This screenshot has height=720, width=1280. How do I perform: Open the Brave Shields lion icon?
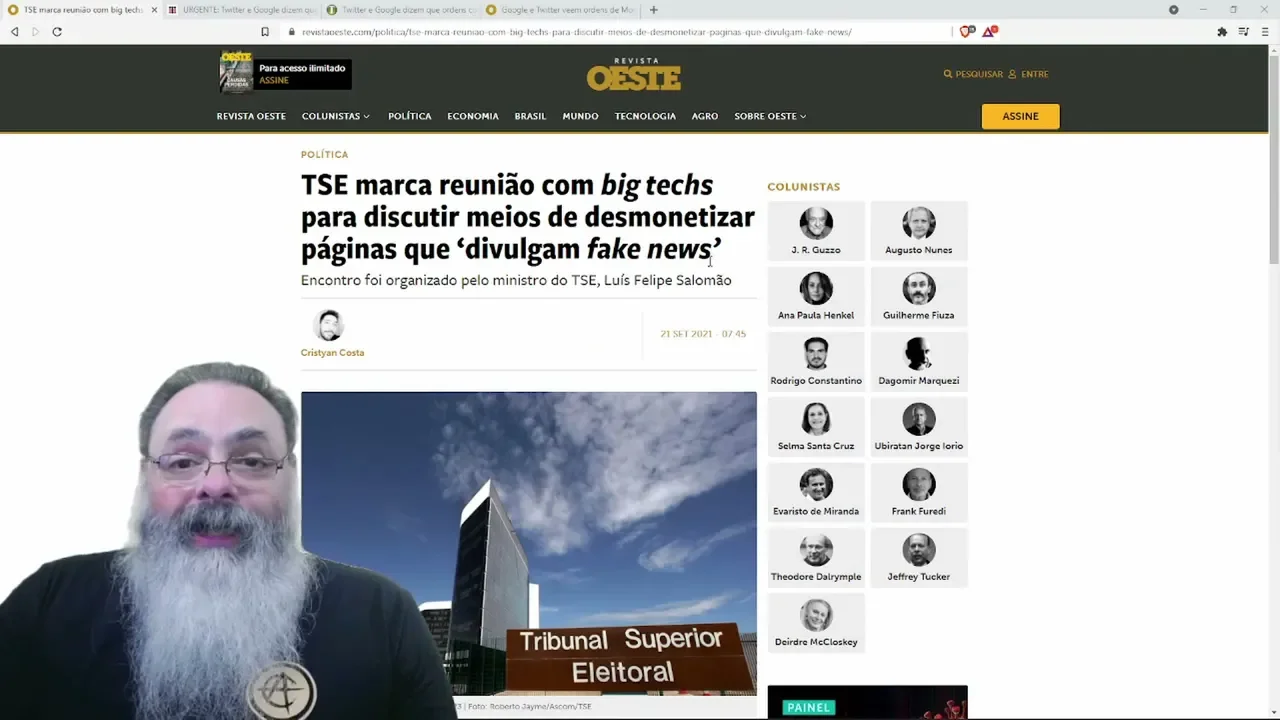[966, 32]
